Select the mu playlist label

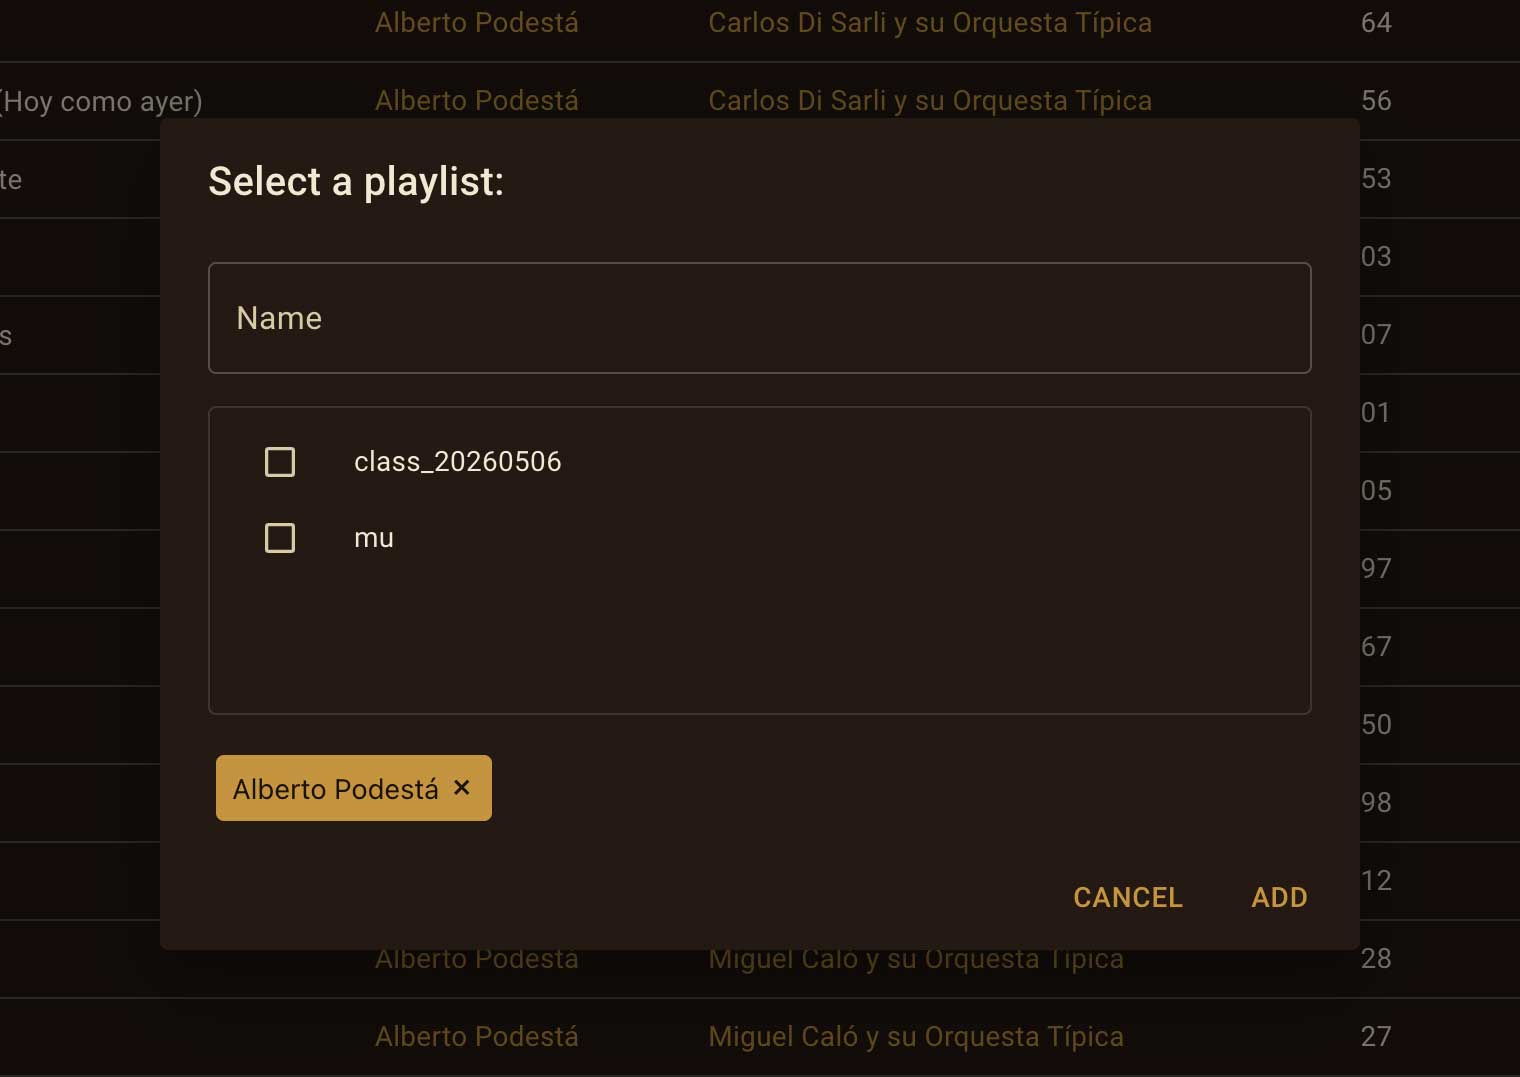[374, 538]
